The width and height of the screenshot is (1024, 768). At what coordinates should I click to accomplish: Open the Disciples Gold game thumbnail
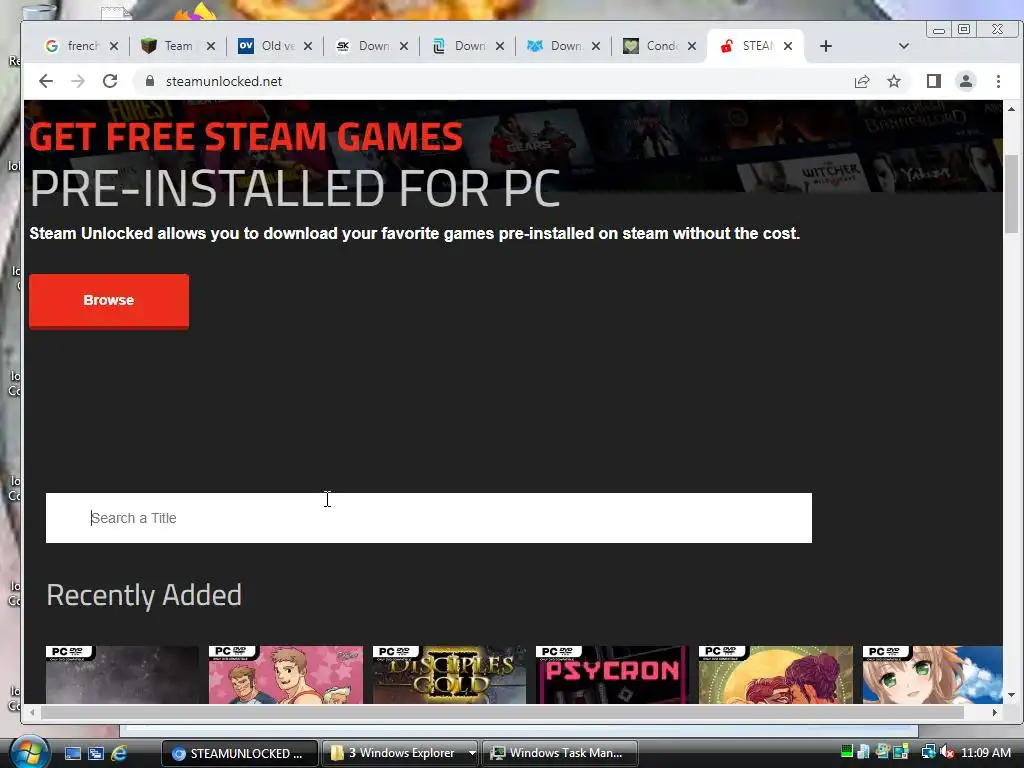click(x=449, y=675)
